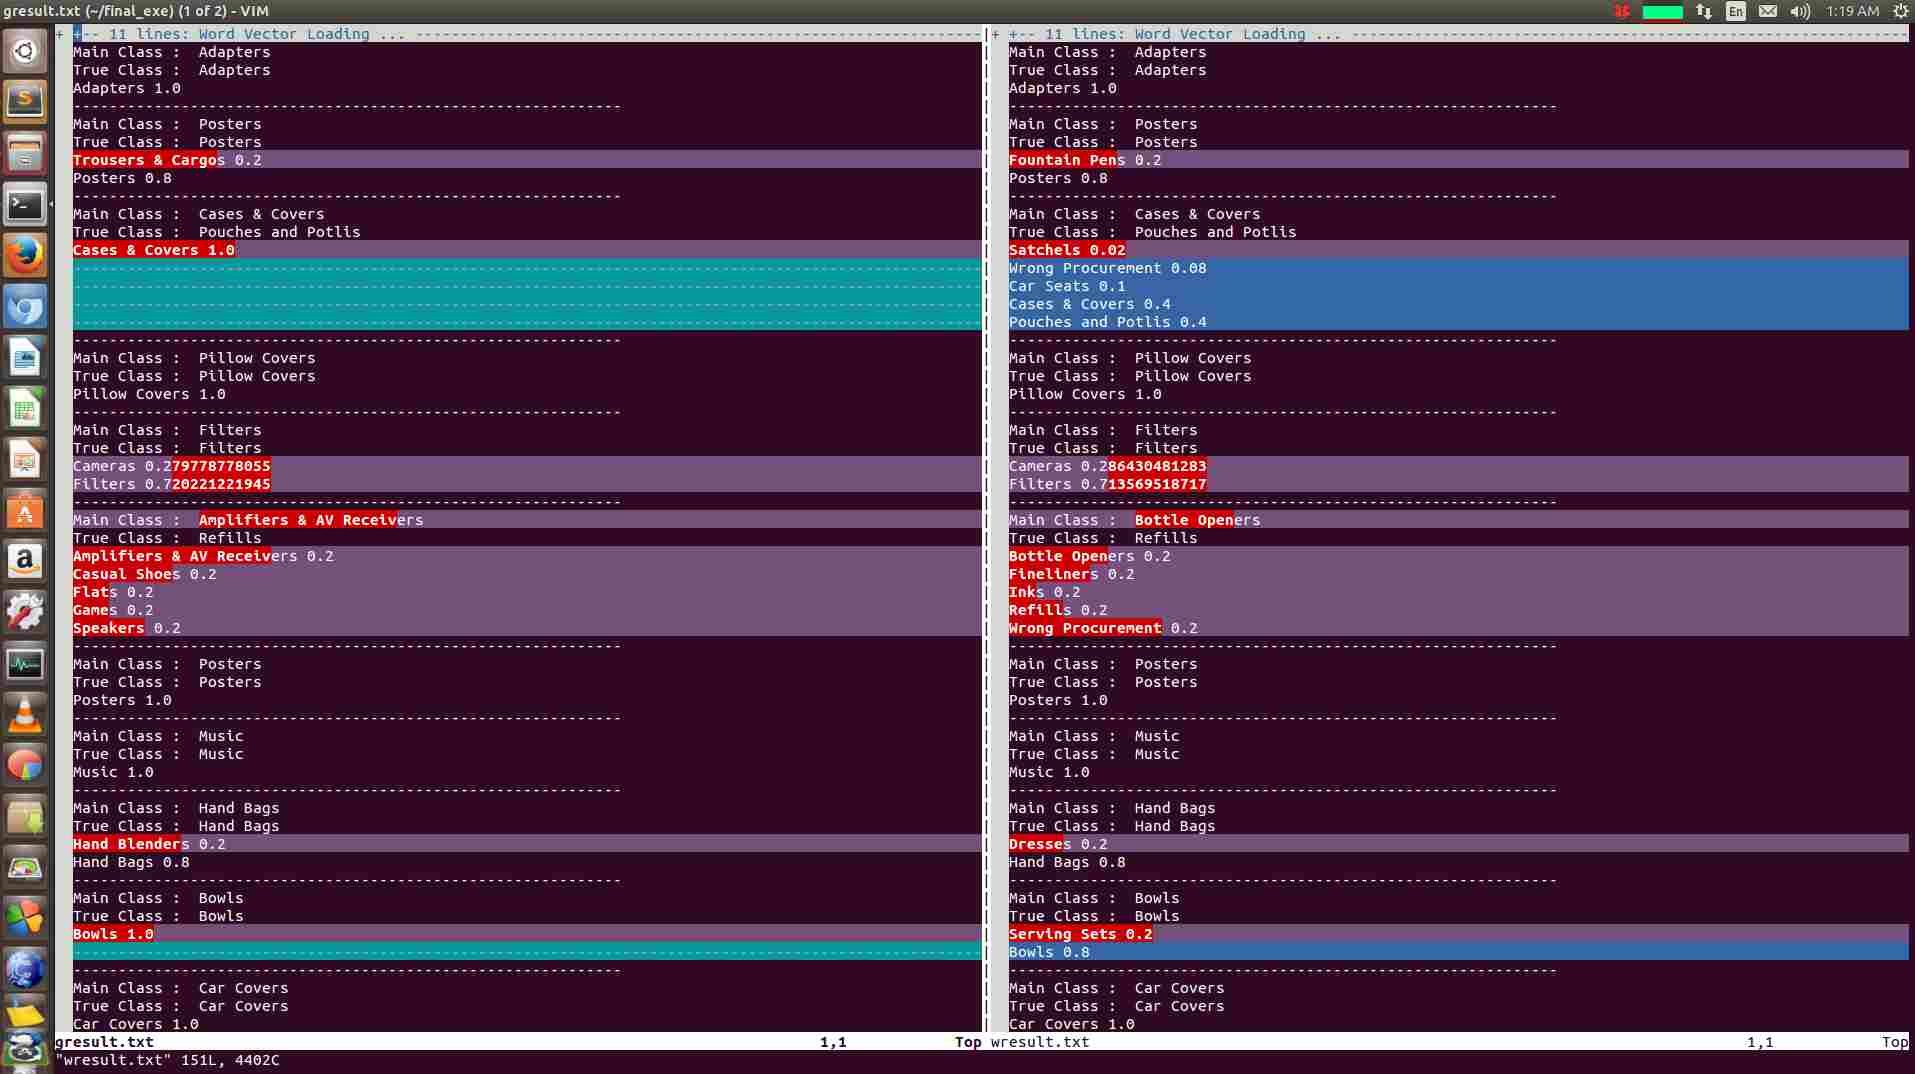Open the Files manager in the dock

pyautogui.click(x=25, y=153)
